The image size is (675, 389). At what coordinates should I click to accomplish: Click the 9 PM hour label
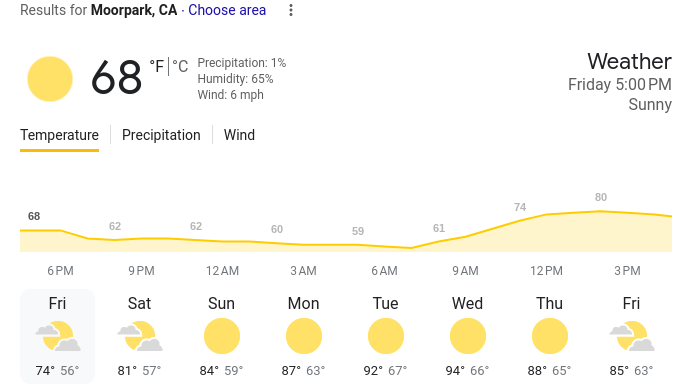141,271
